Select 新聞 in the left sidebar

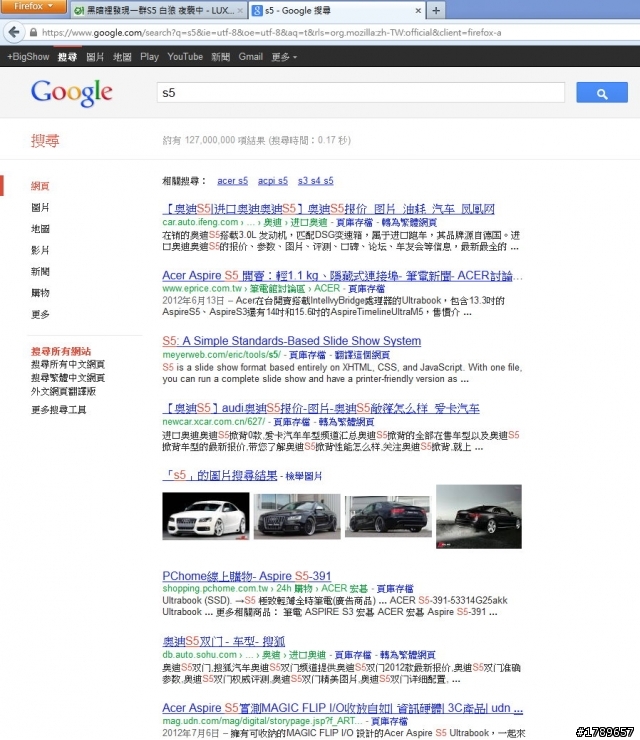pyautogui.click(x=40, y=271)
